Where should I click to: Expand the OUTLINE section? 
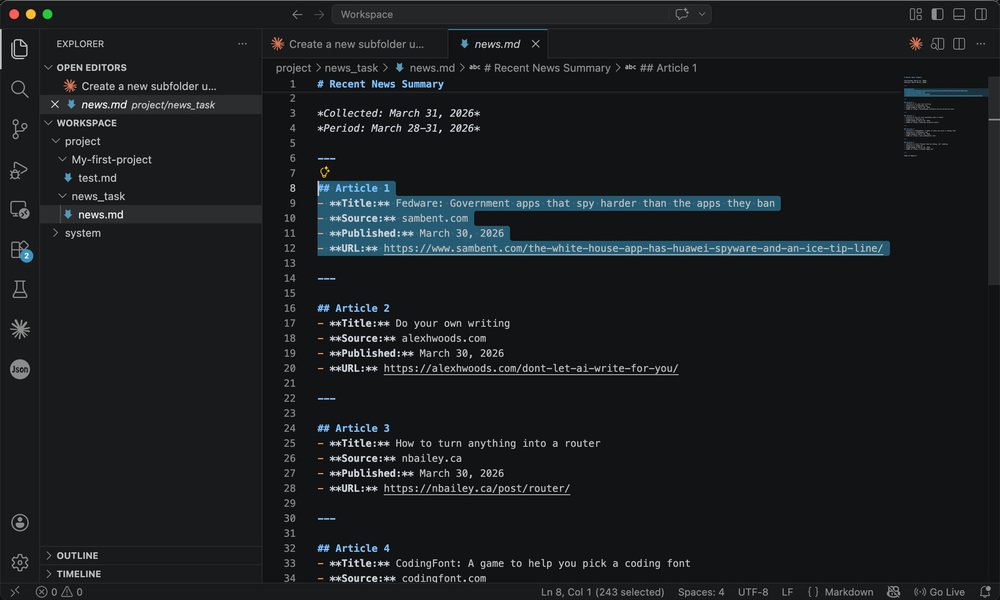[x=77, y=556]
